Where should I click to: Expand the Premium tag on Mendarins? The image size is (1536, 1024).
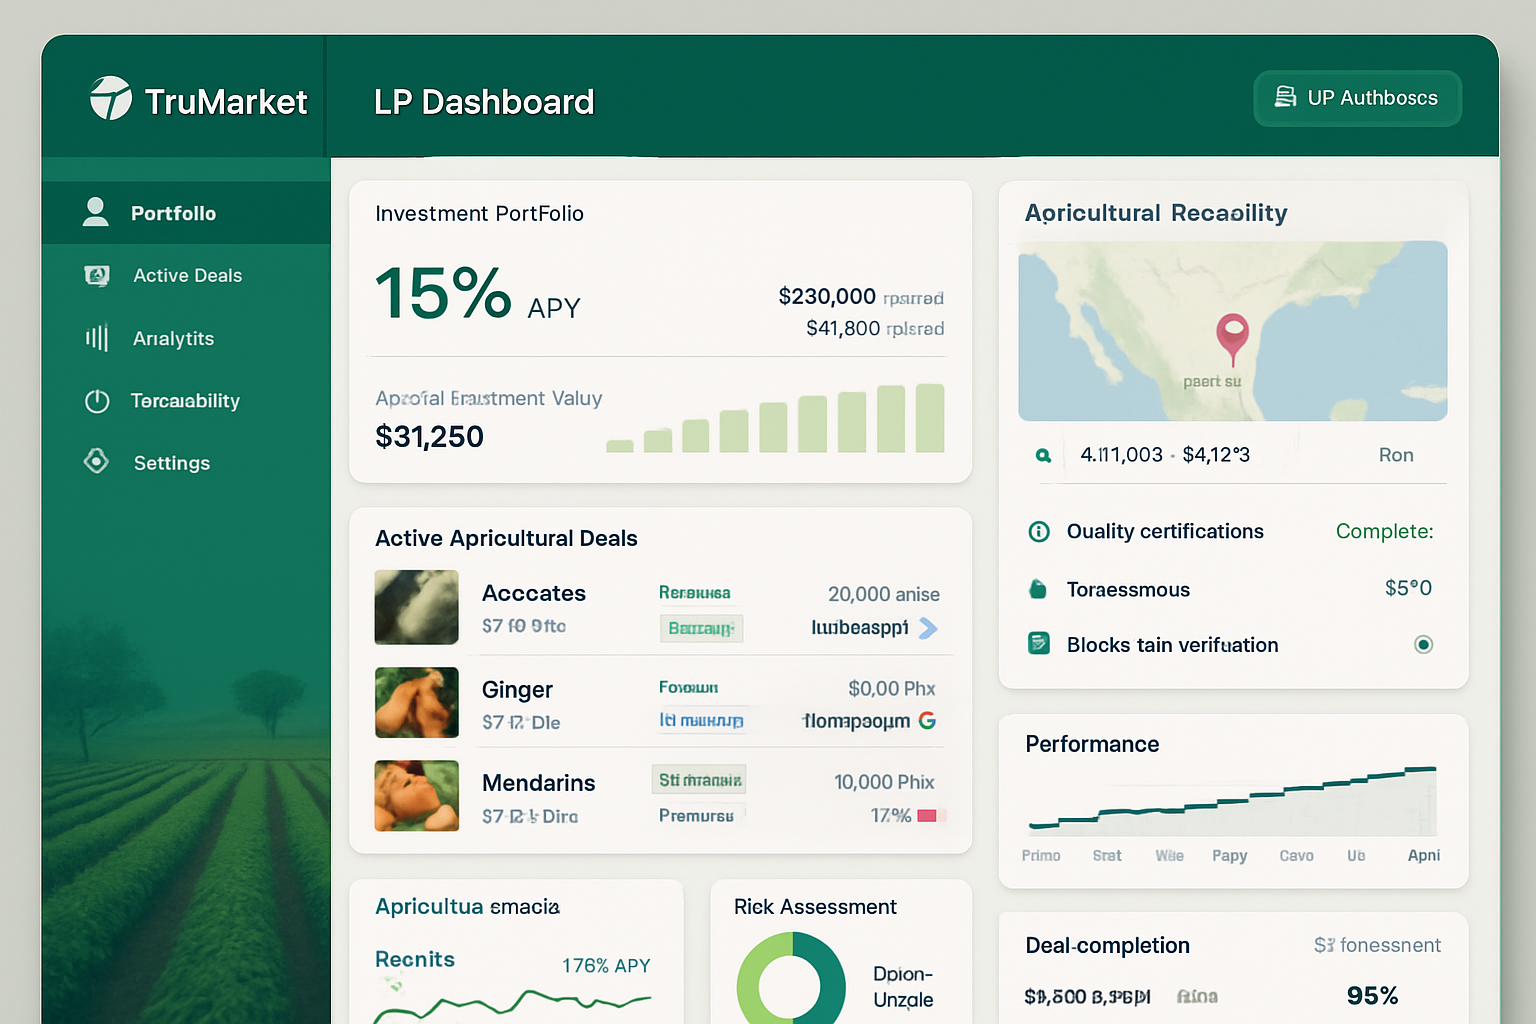click(698, 815)
